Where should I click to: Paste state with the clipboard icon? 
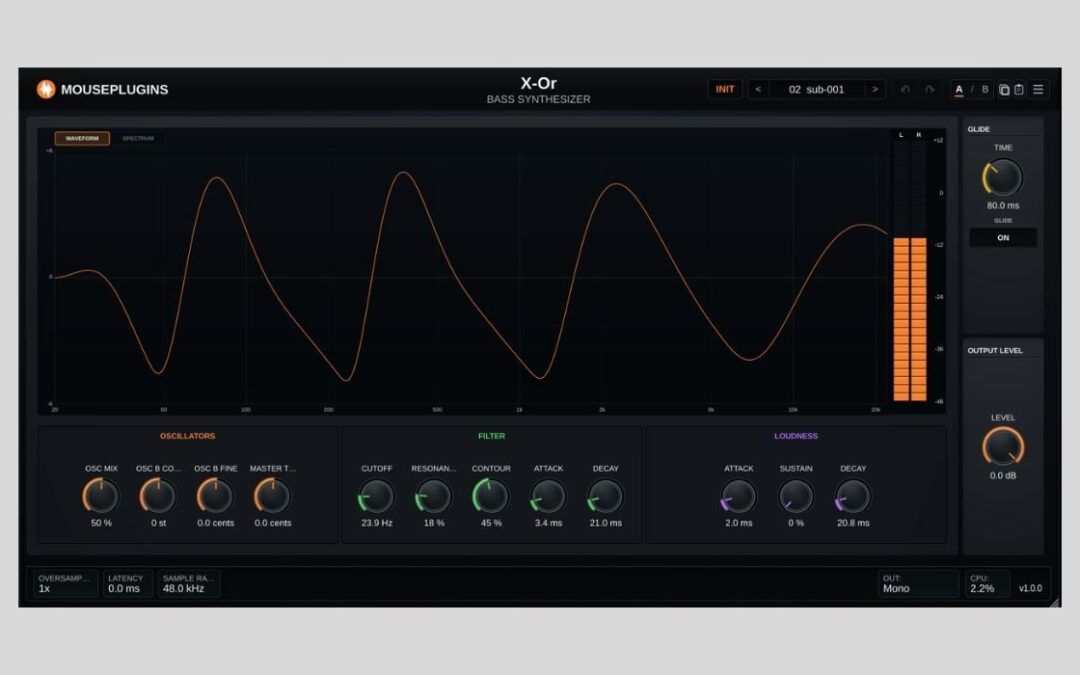1019,90
